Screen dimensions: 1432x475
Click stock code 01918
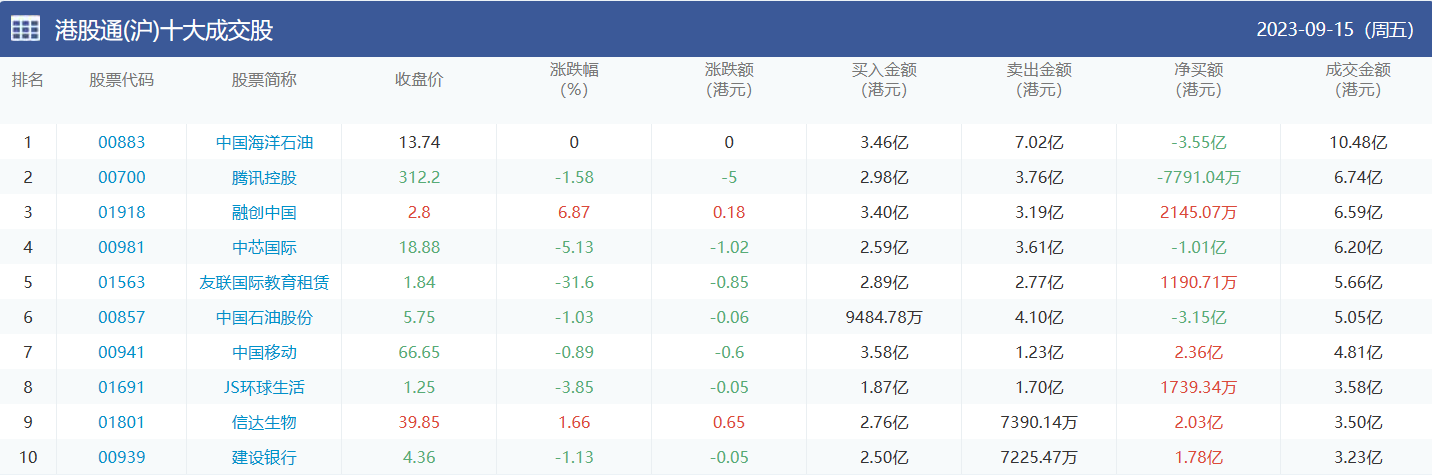[x=121, y=212]
